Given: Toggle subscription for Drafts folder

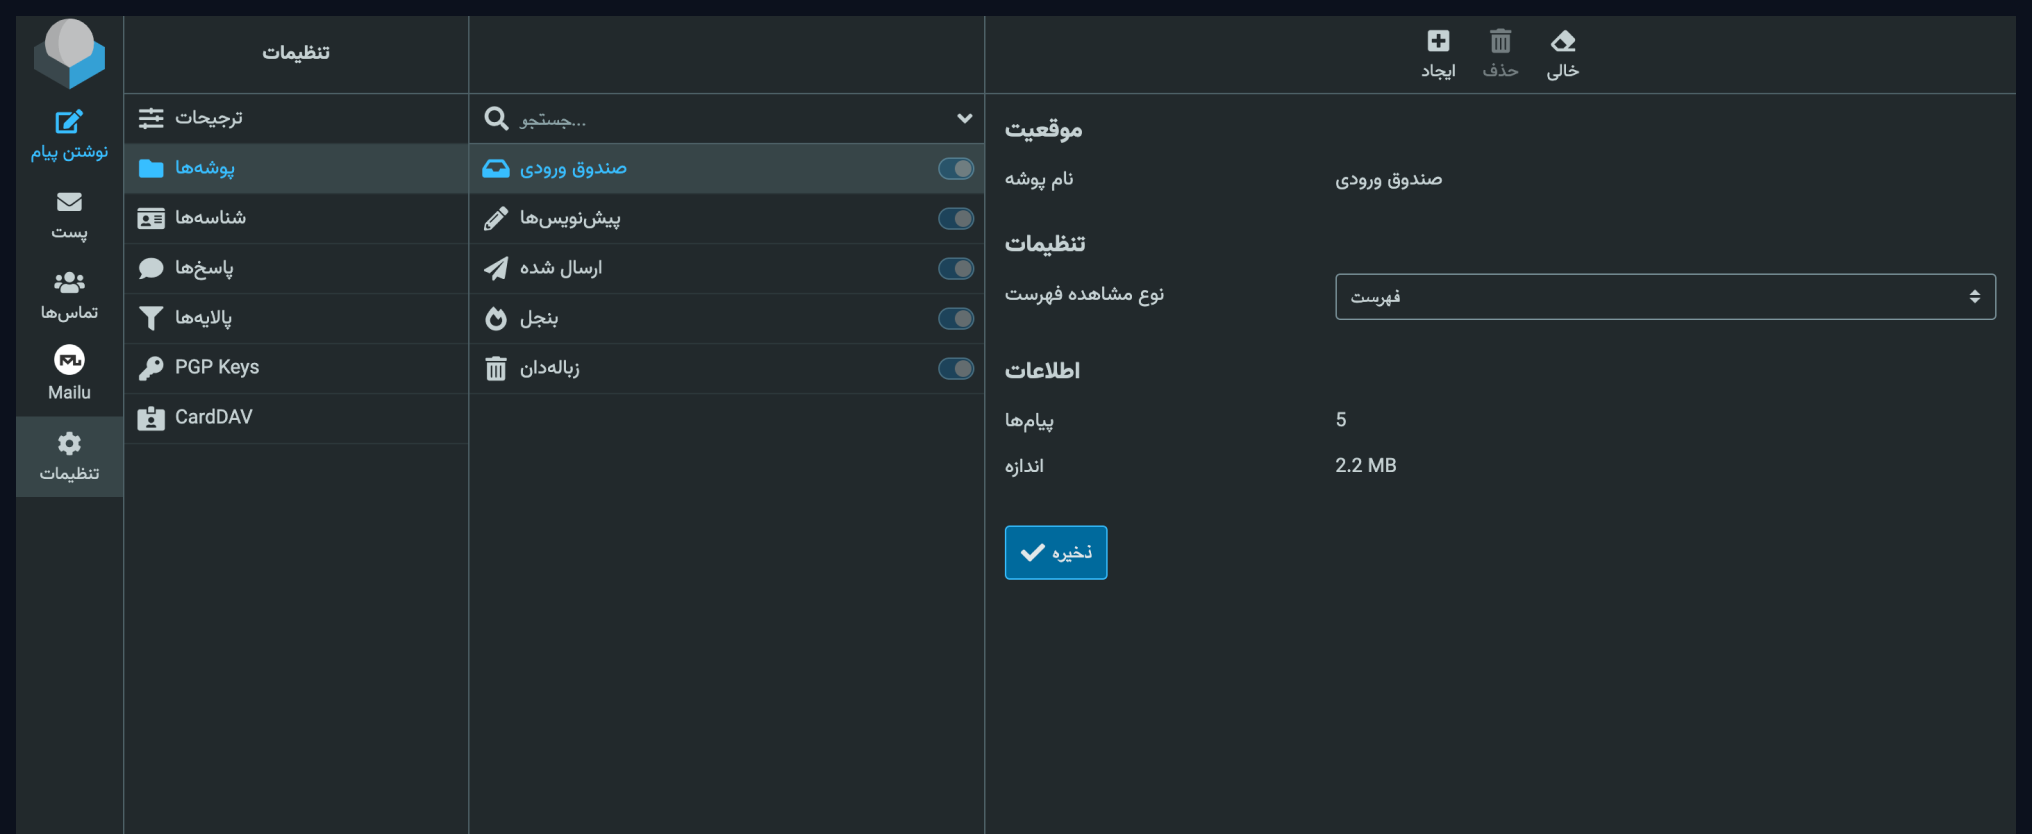Looking at the screenshot, I should coord(955,219).
